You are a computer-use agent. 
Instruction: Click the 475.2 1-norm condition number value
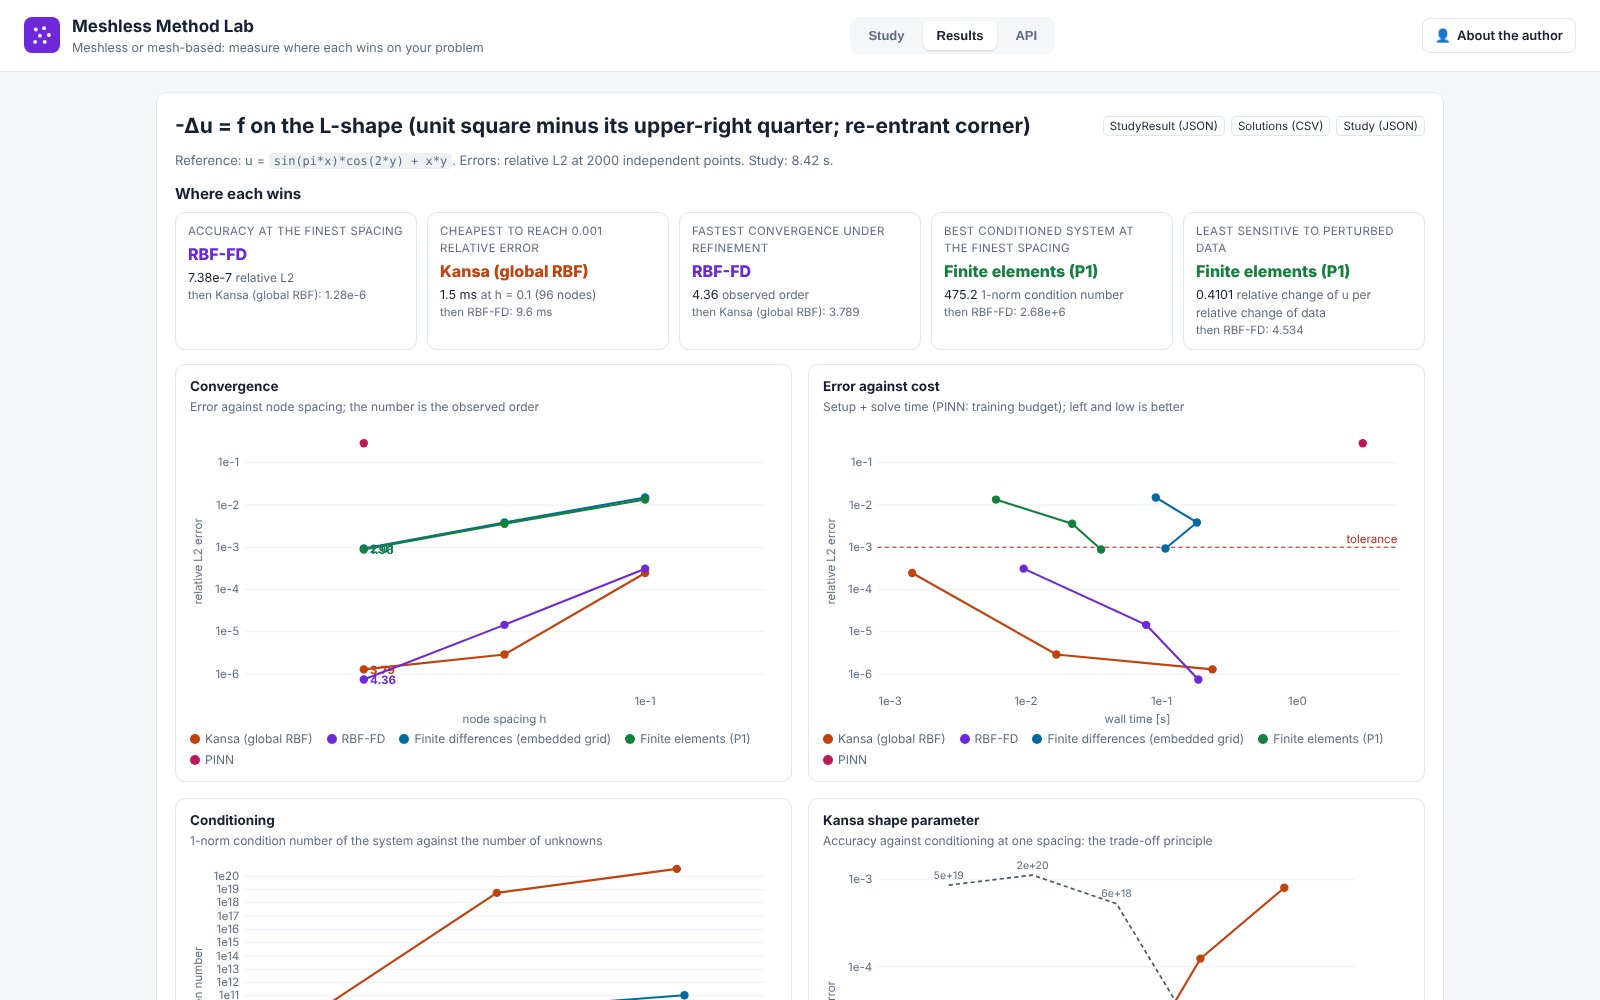click(x=1034, y=295)
